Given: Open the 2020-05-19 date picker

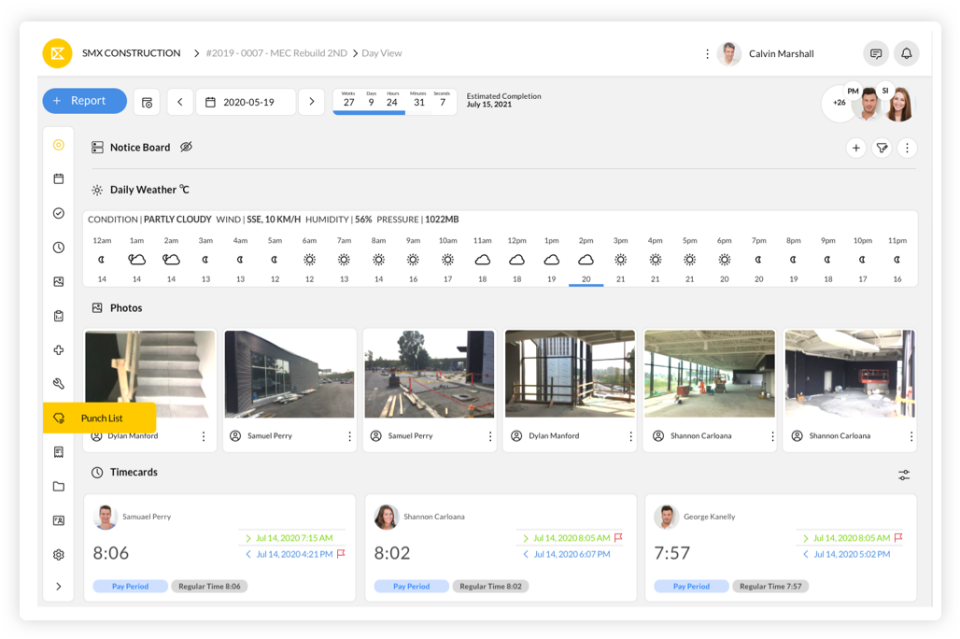Looking at the screenshot, I should pyautogui.click(x=249, y=101).
